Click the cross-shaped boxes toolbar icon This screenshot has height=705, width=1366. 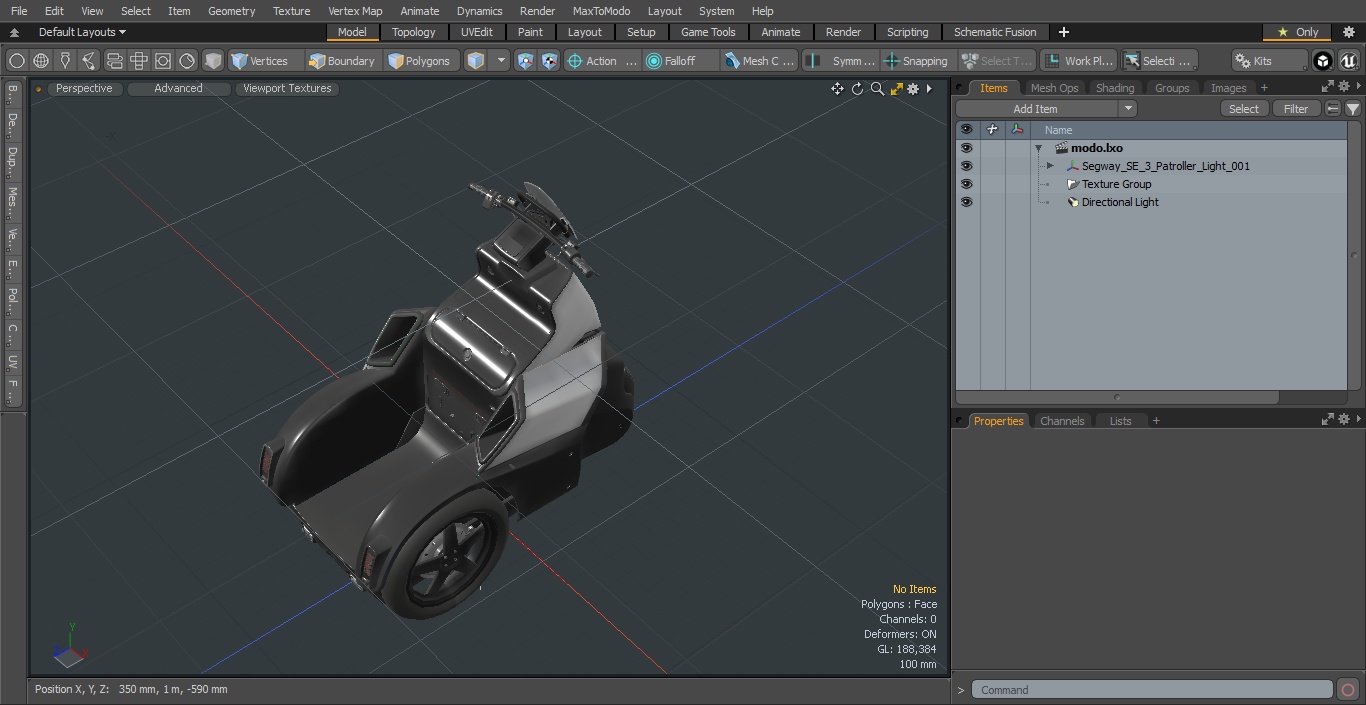coord(139,61)
